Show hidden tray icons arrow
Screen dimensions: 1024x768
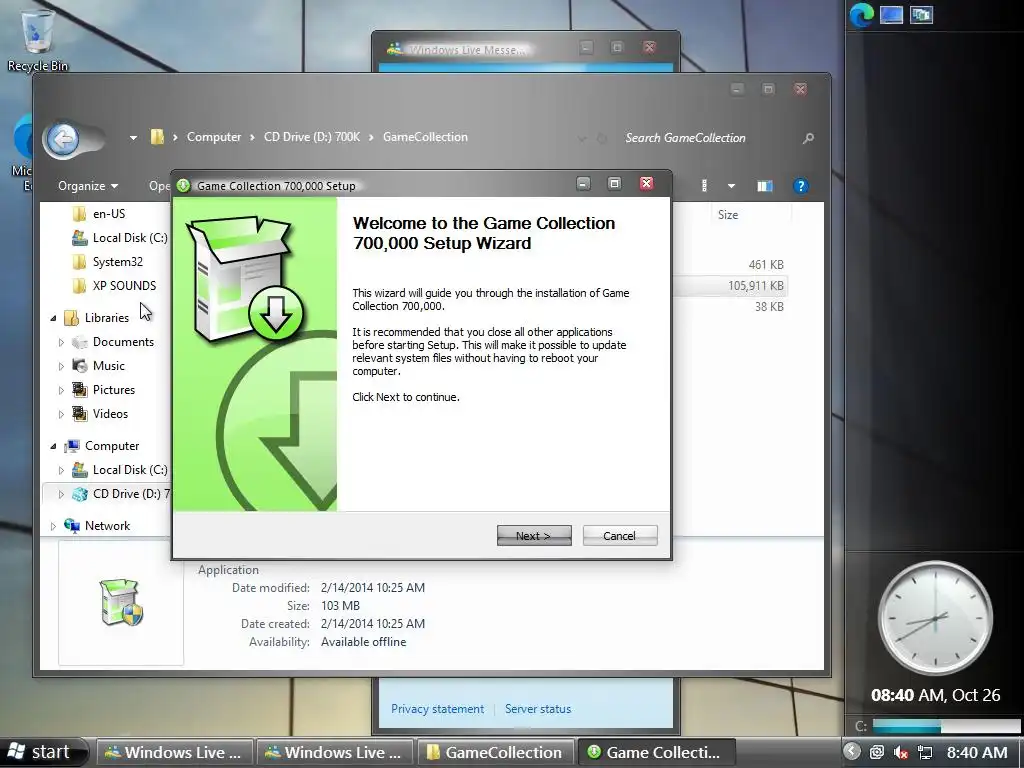point(852,752)
